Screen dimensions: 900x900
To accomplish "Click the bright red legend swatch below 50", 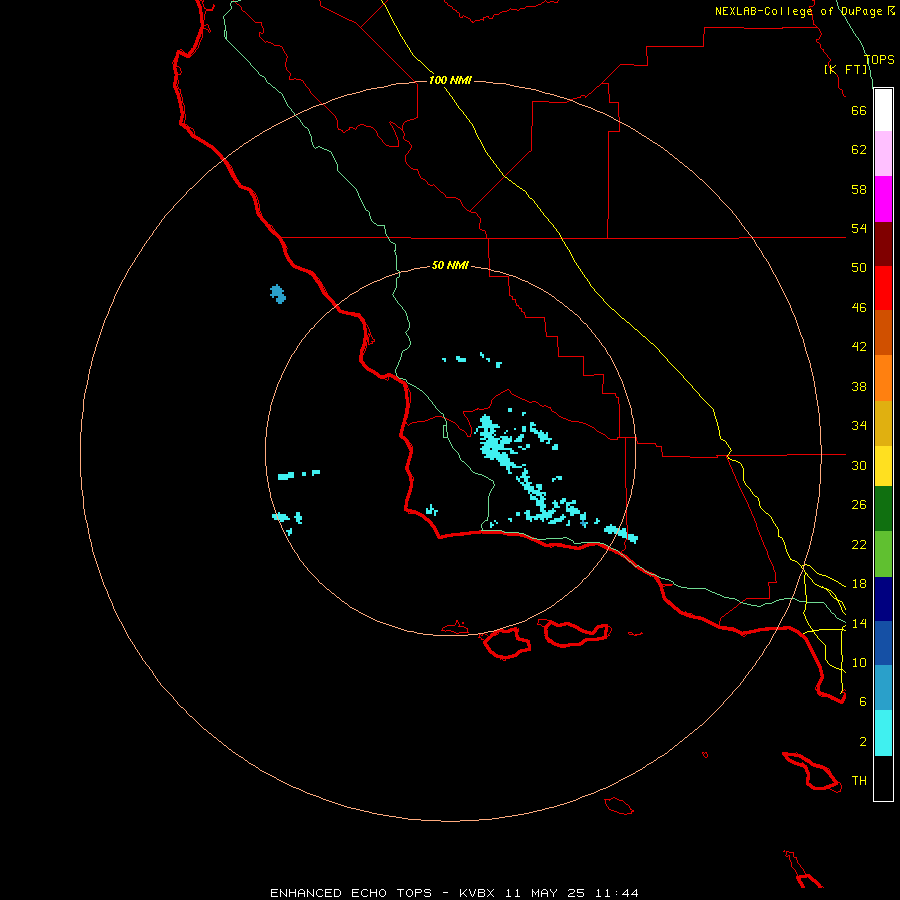I will tap(883, 288).
